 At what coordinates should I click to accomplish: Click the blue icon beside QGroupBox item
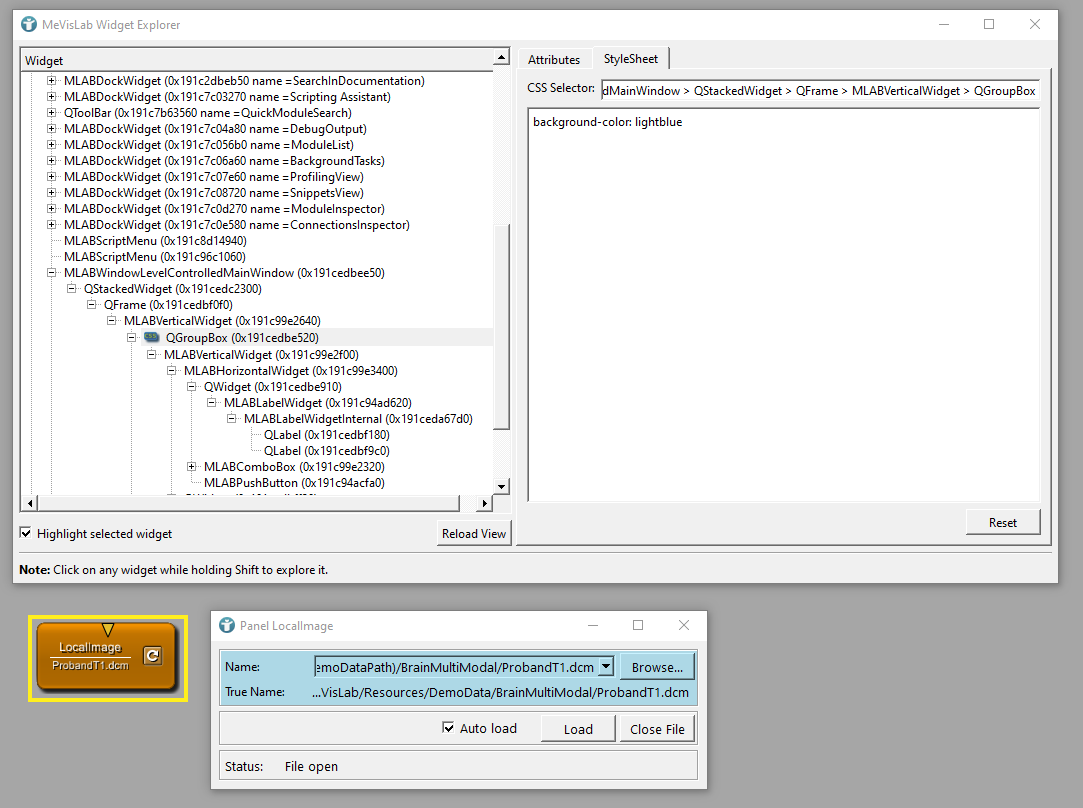click(x=151, y=338)
